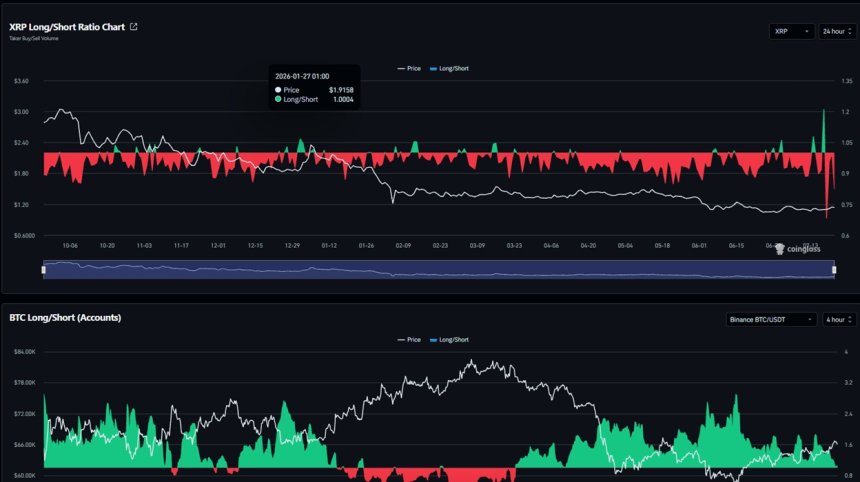Click the XRP Long/Short Ratio Chart title
860x482 pixels.
[67, 27]
